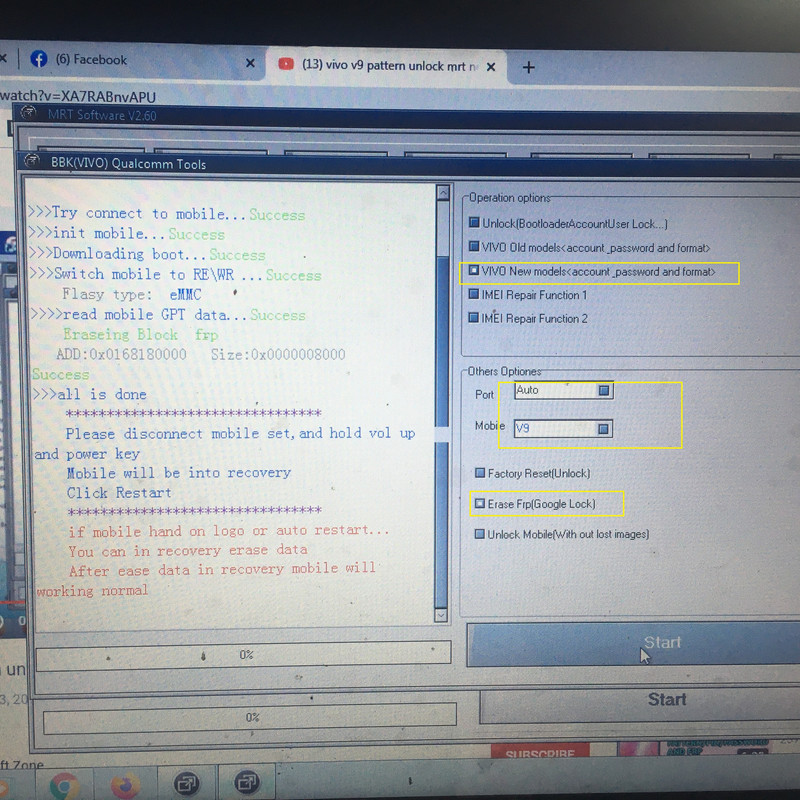
Task: Close the vivo v9 YouTube tab
Action: (x=491, y=67)
